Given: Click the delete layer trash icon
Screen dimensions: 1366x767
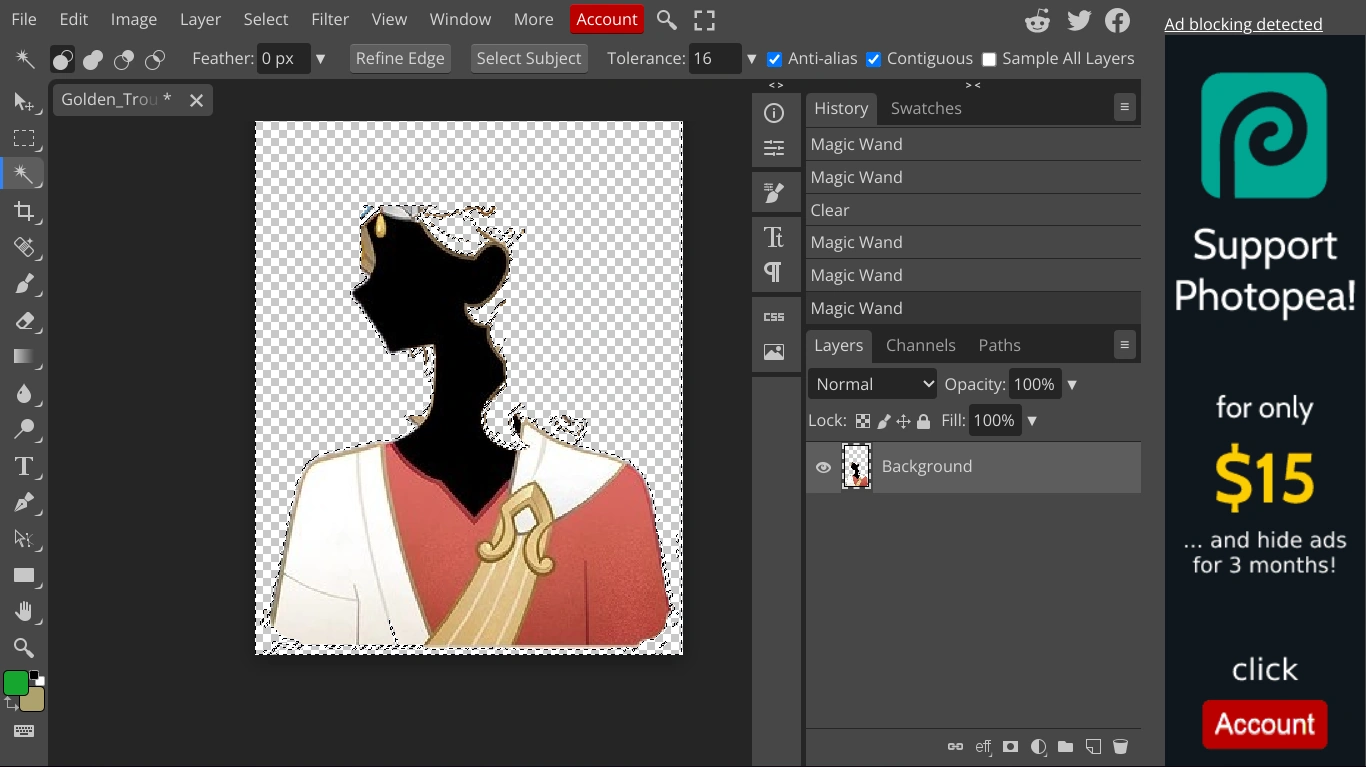Looking at the screenshot, I should [x=1120, y=747].
